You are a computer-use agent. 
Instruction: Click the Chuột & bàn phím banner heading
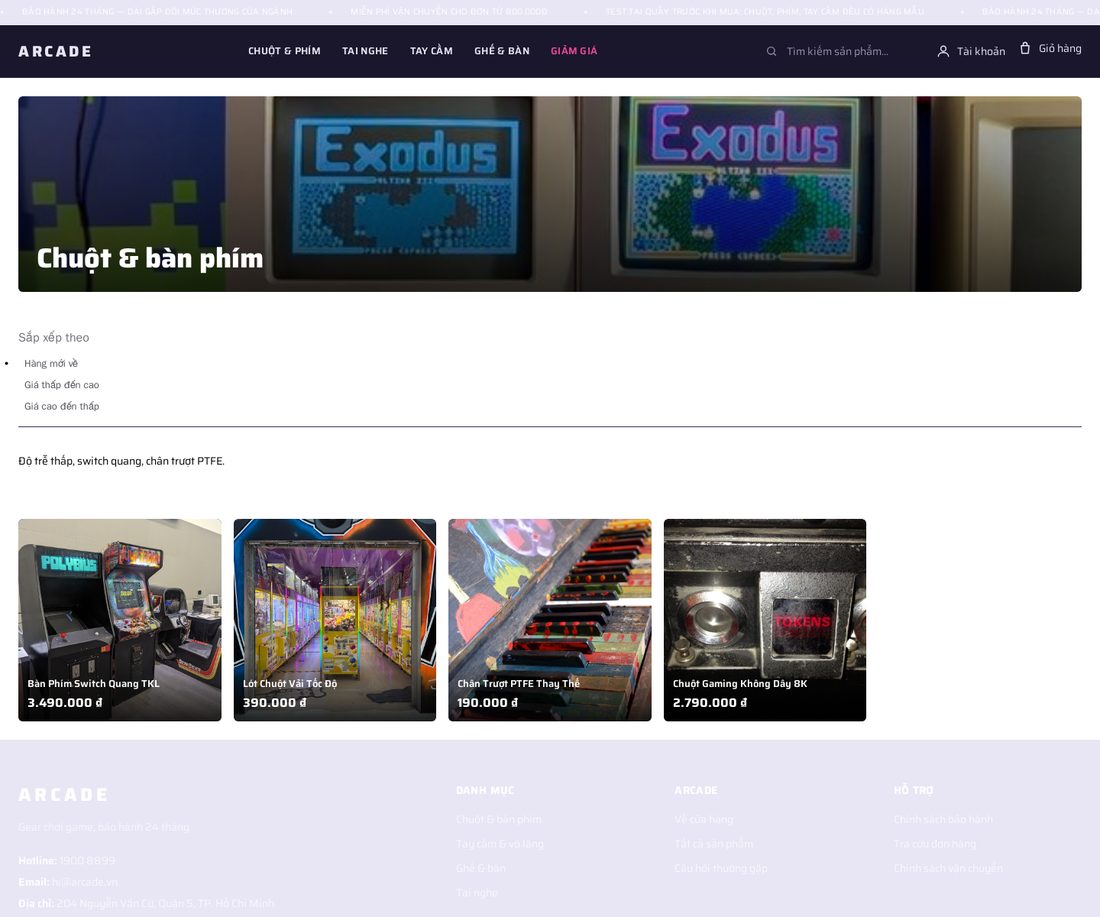click(x=150, y=258)
